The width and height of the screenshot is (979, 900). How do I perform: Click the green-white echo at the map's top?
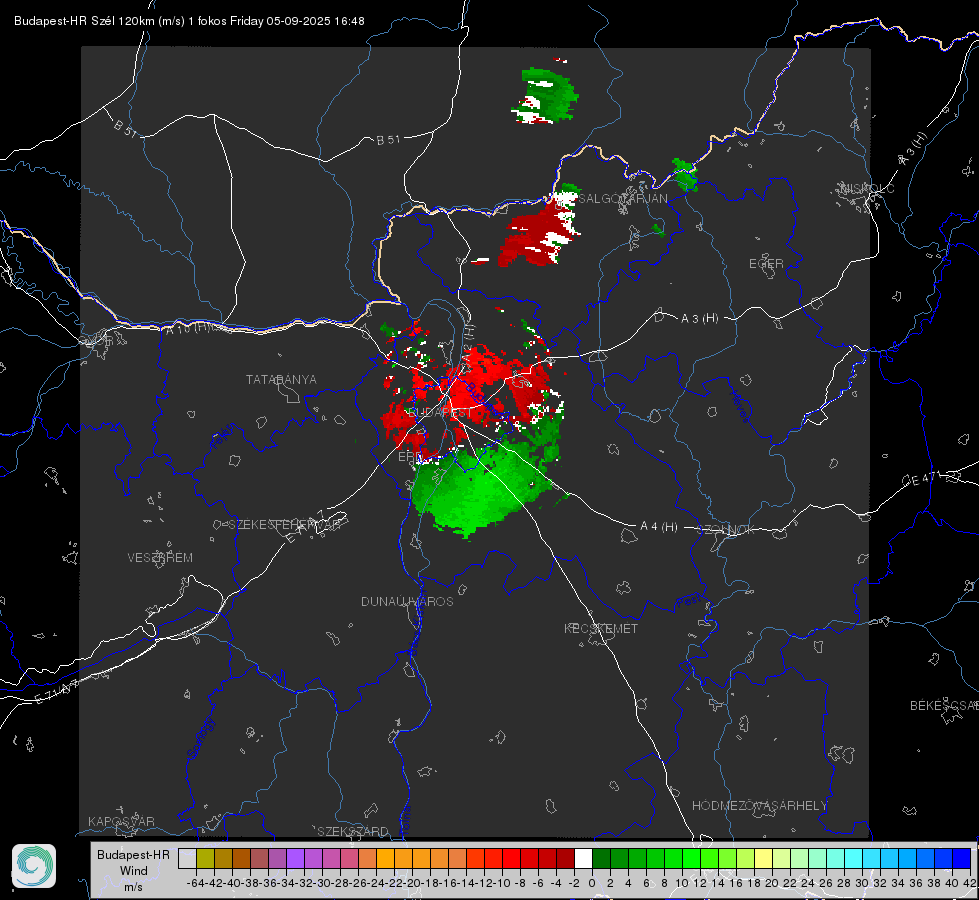click(x=544, y=96)
